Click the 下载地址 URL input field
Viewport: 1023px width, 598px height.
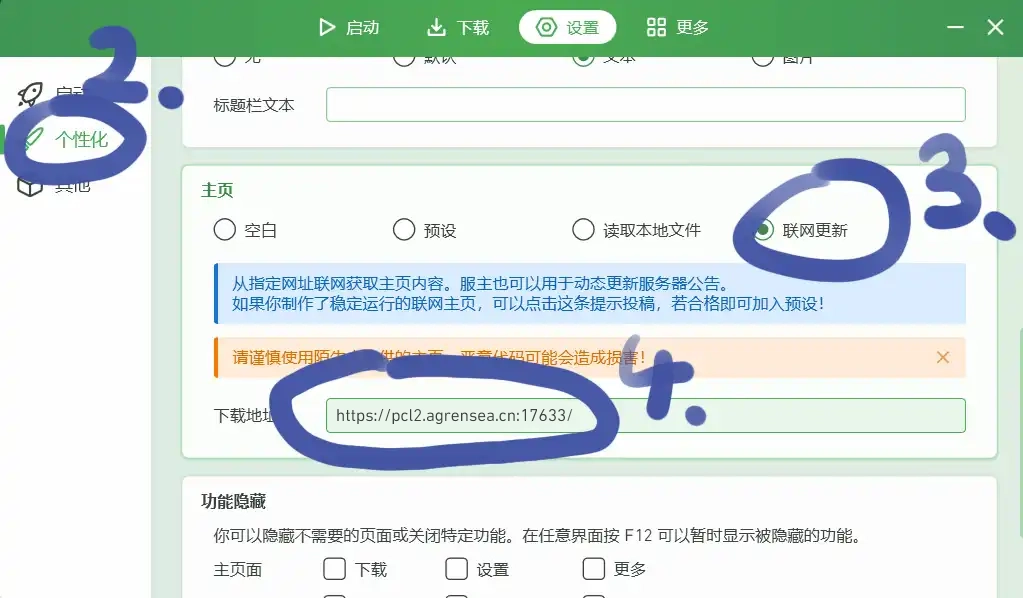point(645,415)
